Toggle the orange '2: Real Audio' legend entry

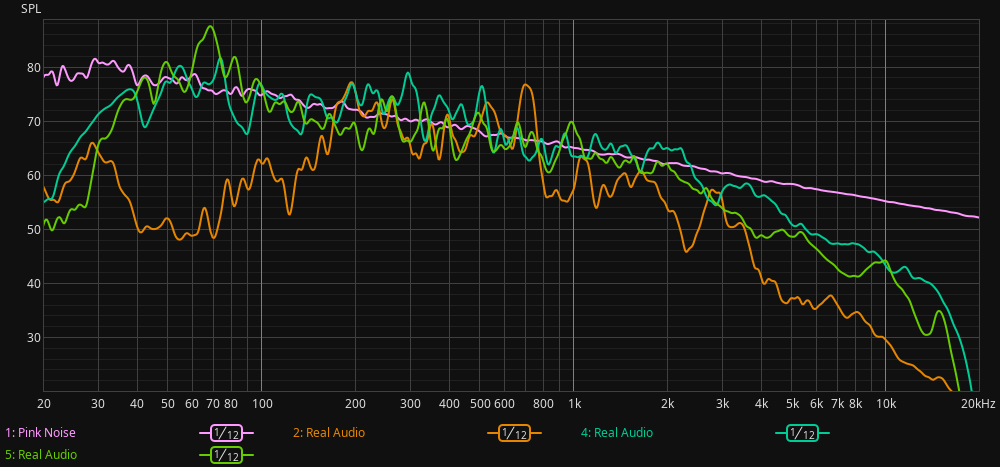[329, 433]
